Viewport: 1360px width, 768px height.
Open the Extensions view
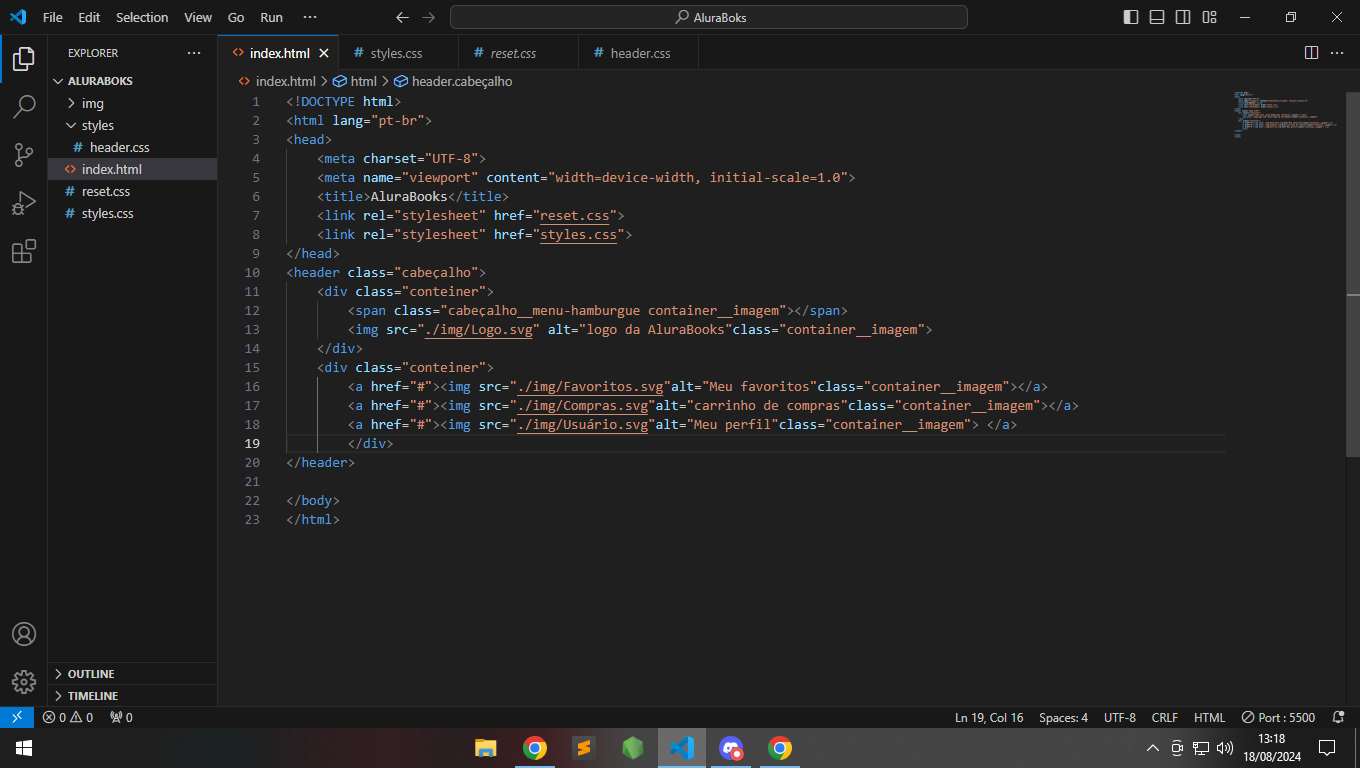point(24,251)
